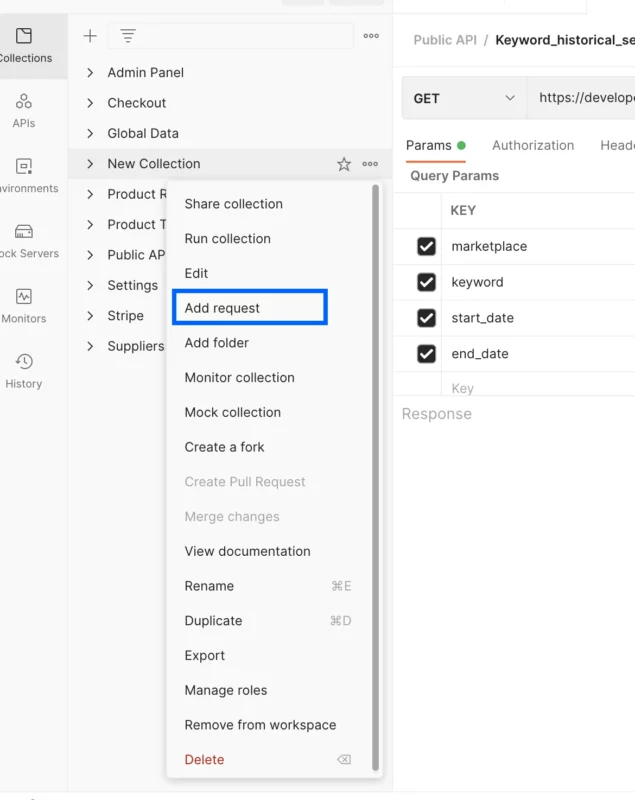Open the Monitors sidebar section
The width and height of the screenshot is (635, 800).
pyautogui.click(x=23, y=306)
